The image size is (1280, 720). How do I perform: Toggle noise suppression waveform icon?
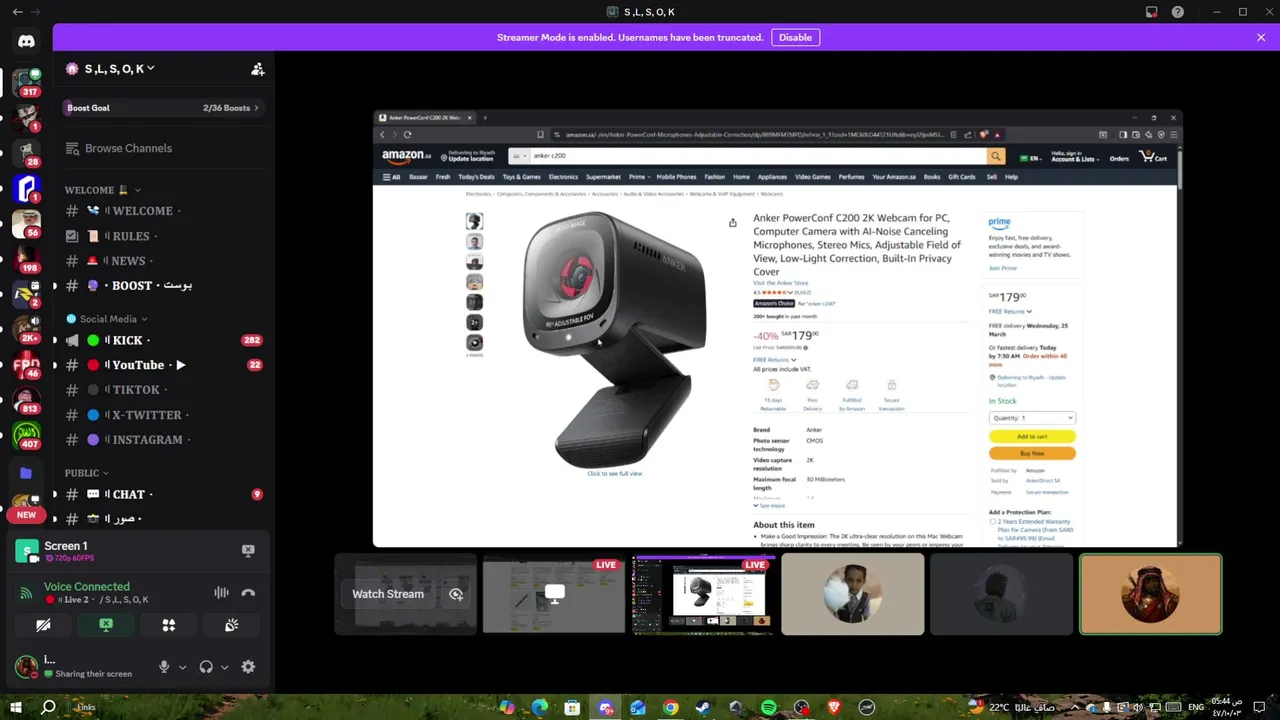click(x=221, y=593)
